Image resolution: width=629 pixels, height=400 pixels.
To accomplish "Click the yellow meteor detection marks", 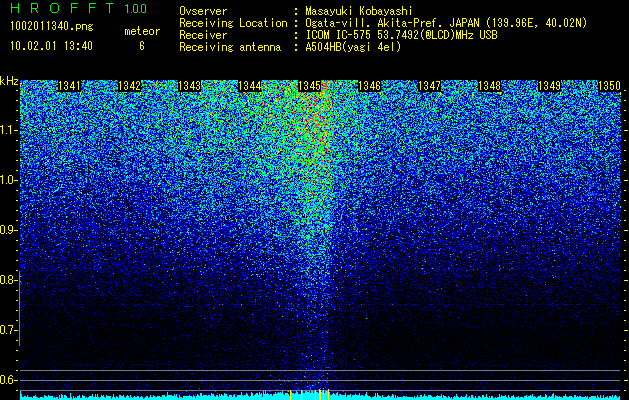I will pyautogui.click(x=309, y=395).
